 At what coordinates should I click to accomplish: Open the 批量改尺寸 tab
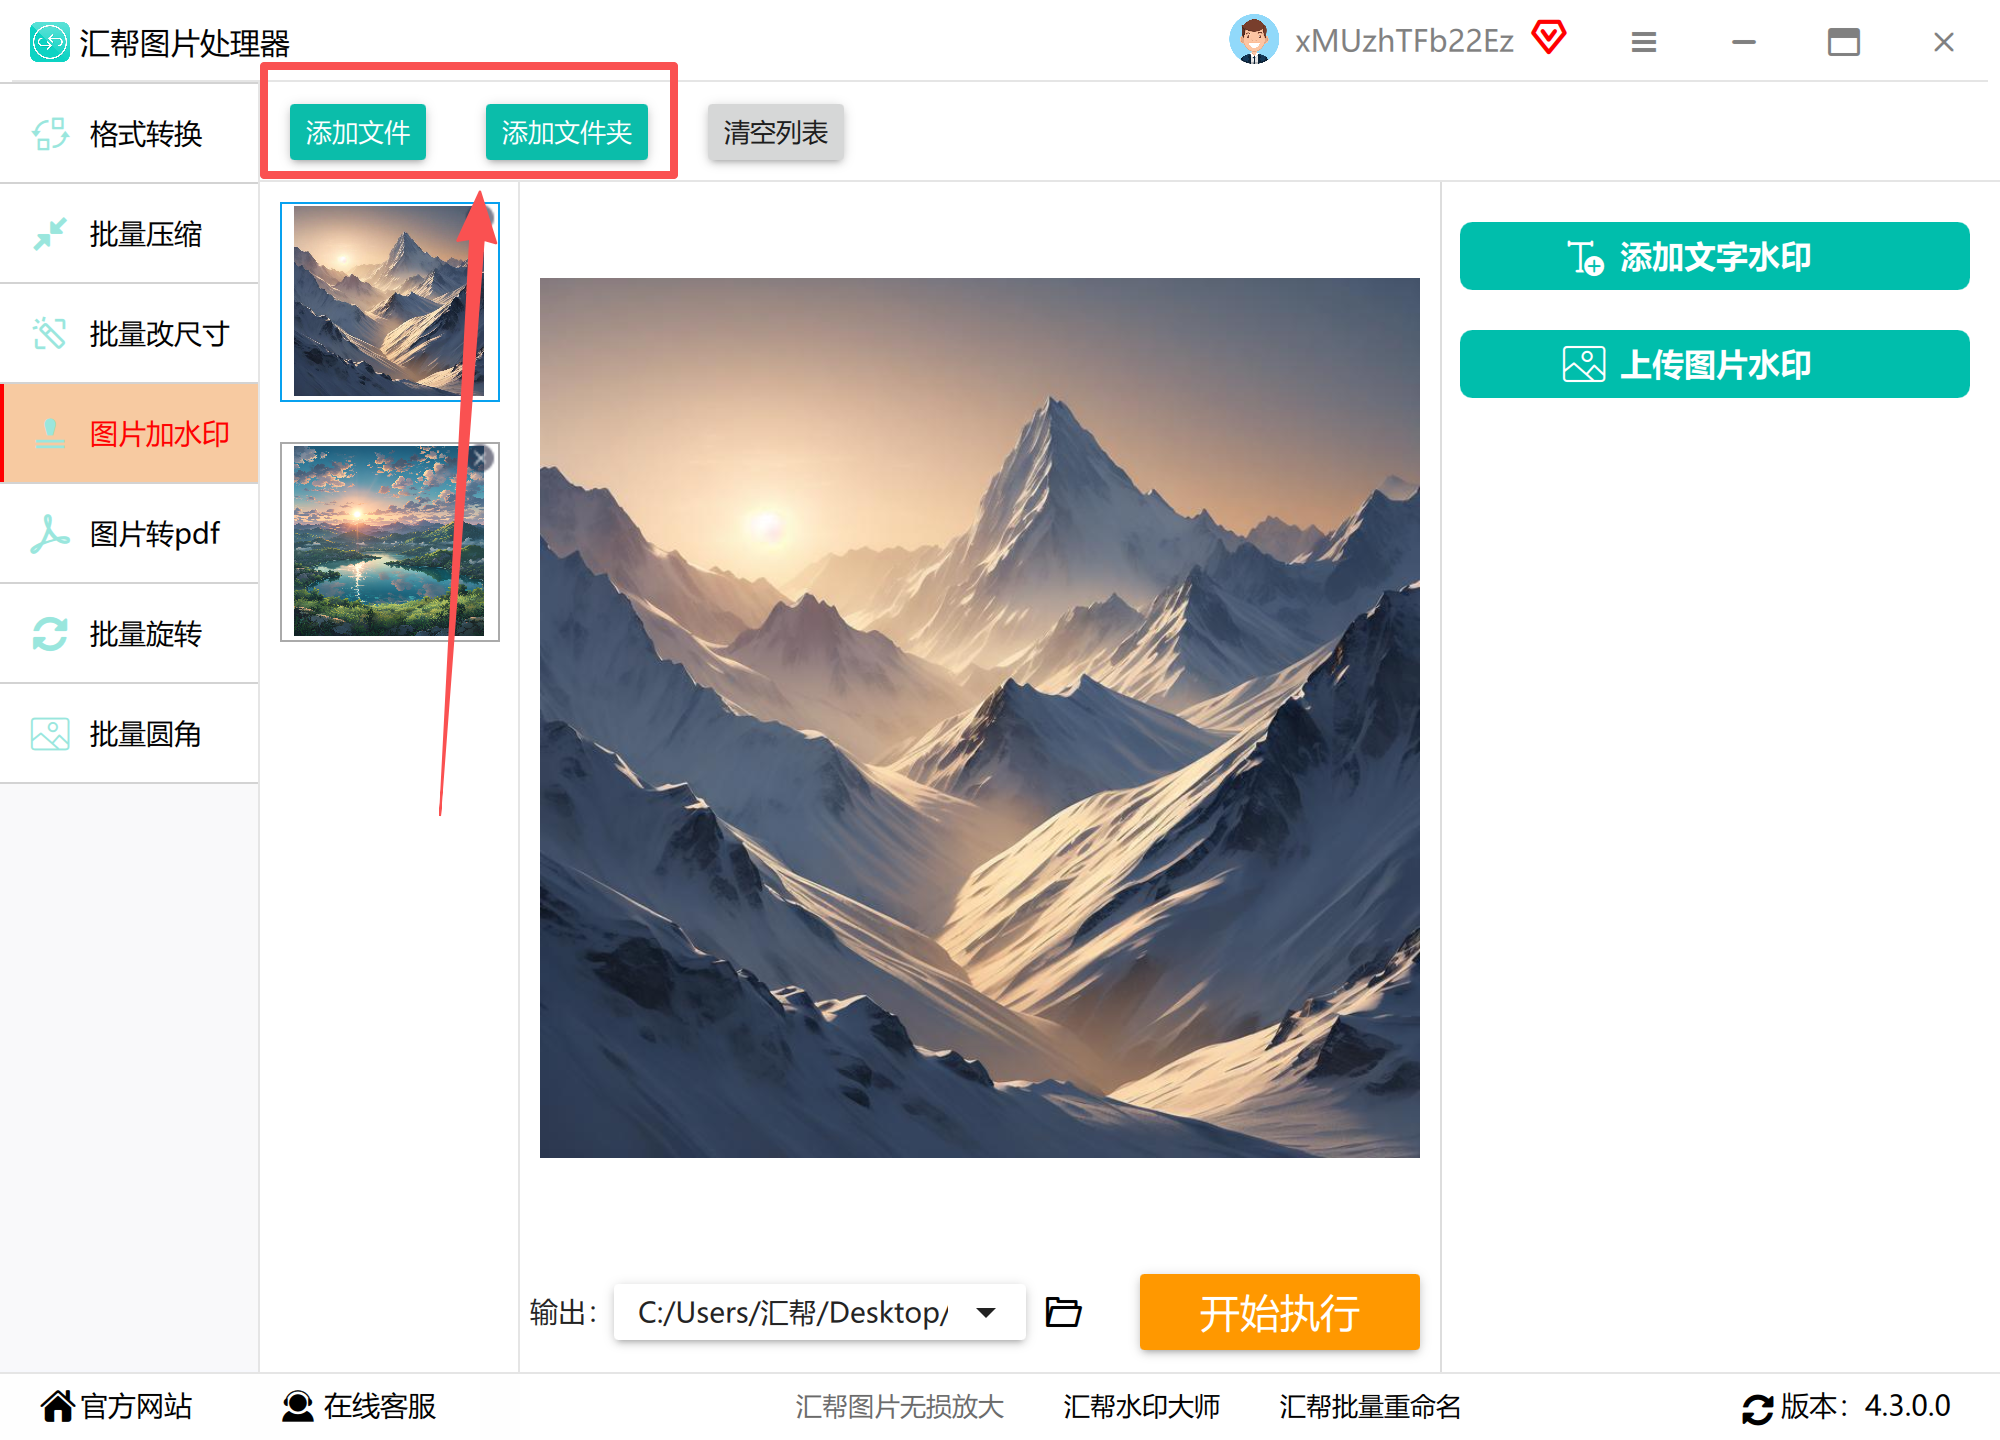click(130, 333)
